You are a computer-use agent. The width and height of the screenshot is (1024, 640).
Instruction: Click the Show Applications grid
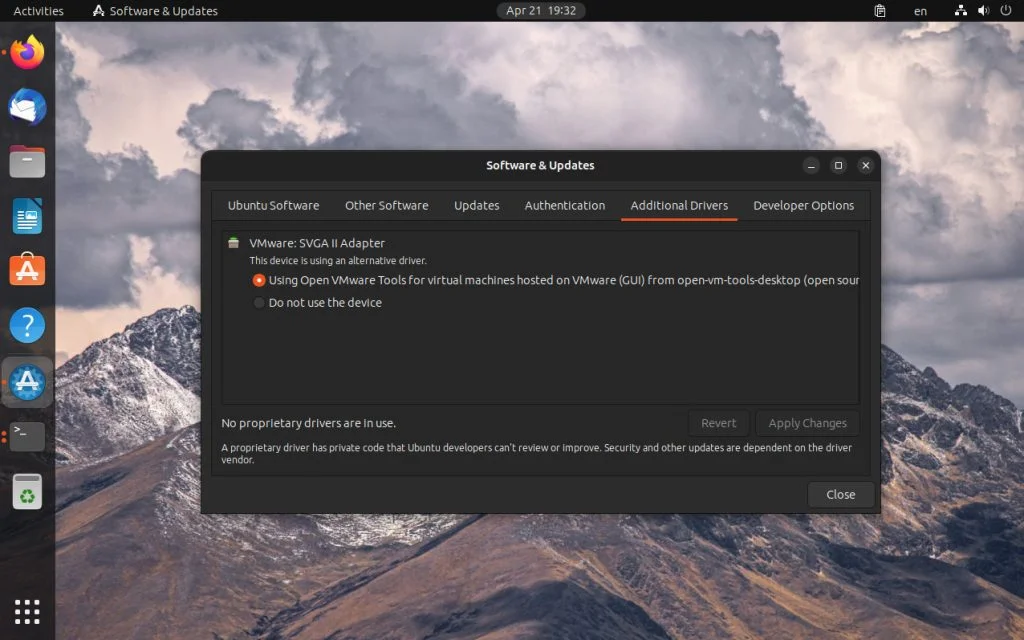(26, 611)
